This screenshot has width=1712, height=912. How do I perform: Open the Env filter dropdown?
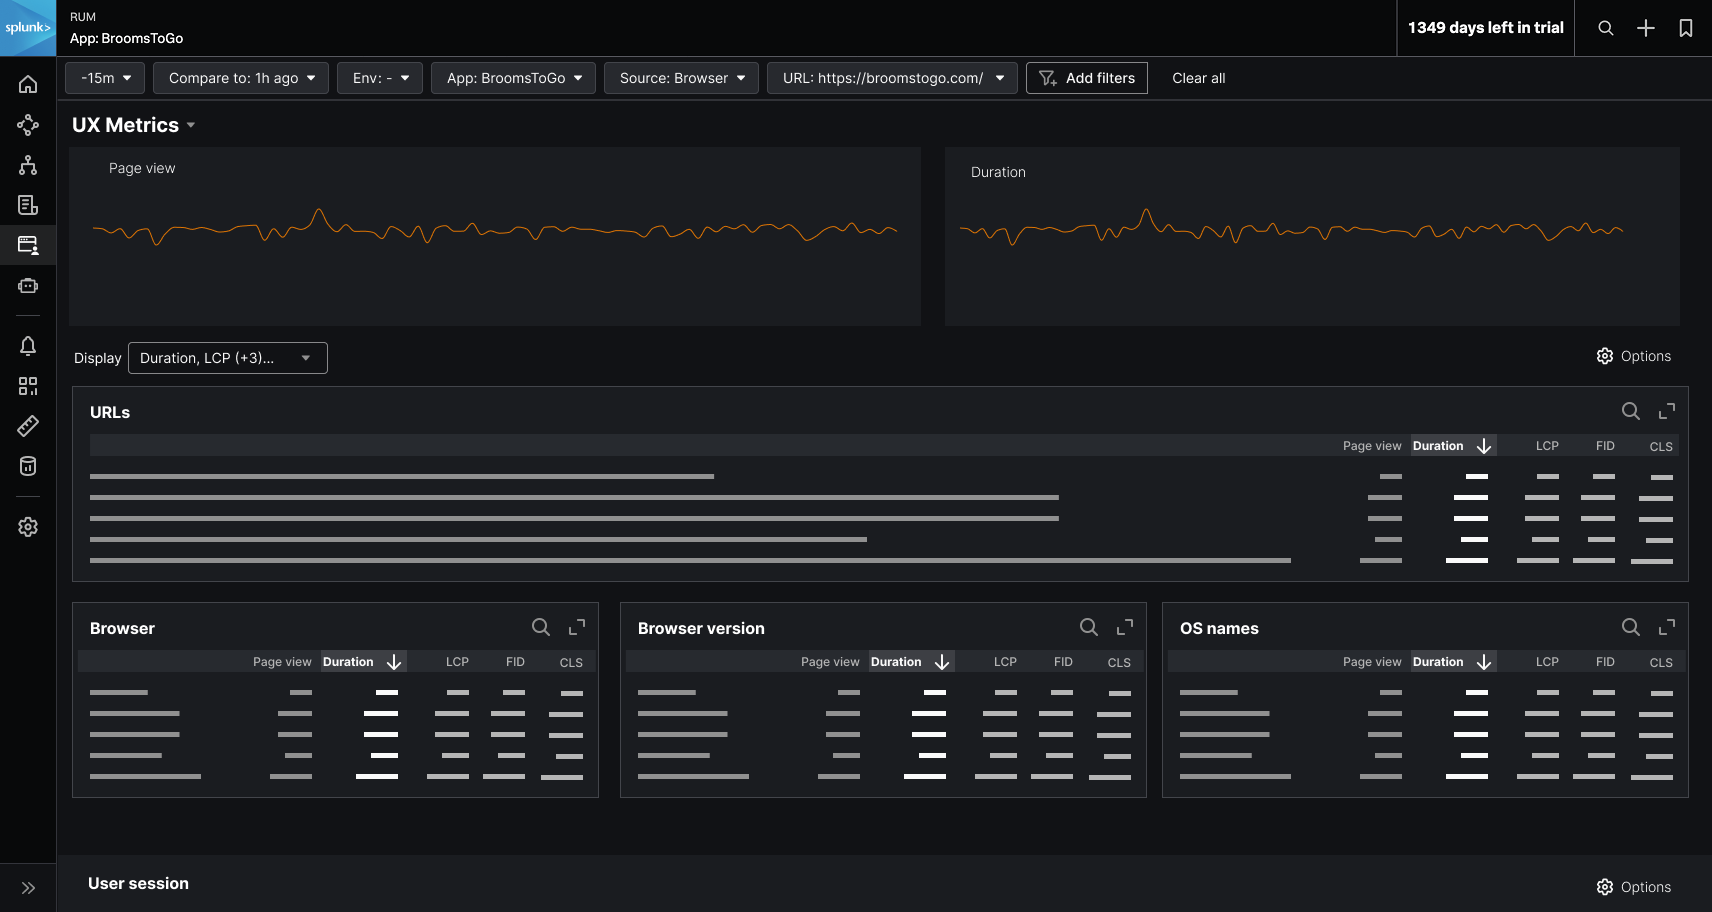[380, 78]
